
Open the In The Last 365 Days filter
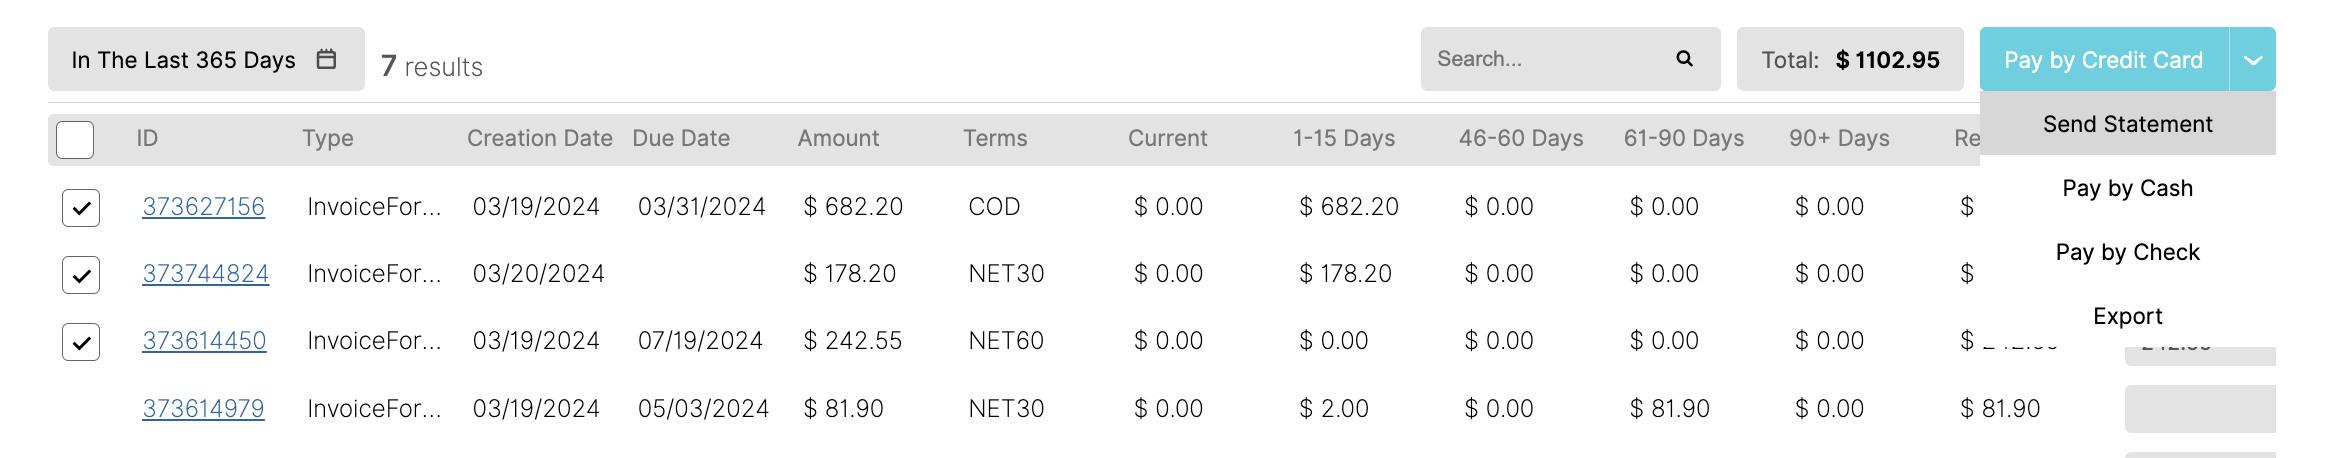(206, 59)
